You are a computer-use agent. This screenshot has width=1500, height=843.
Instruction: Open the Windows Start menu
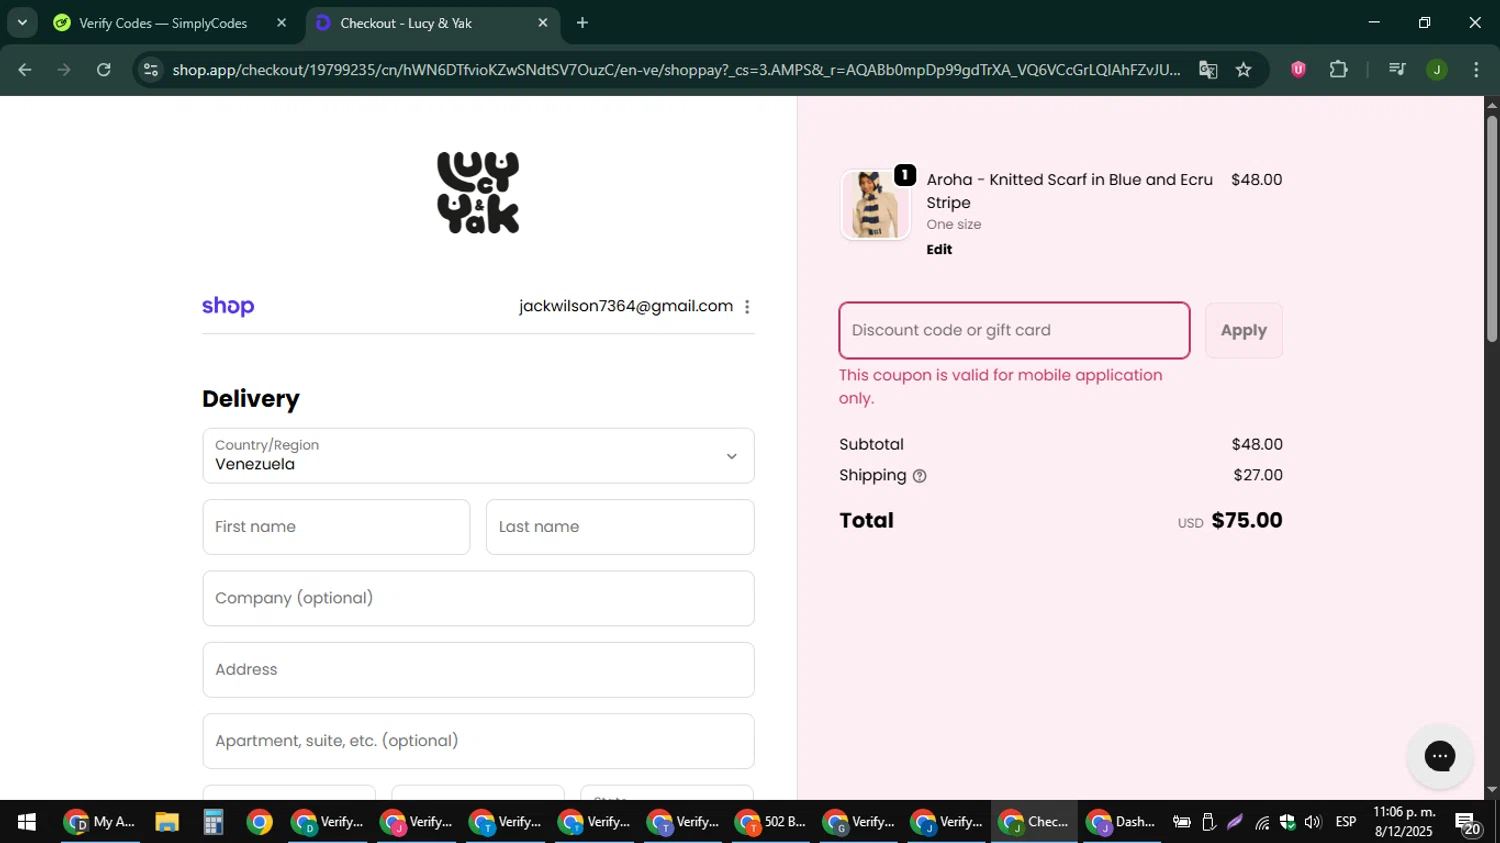[27, 822]
